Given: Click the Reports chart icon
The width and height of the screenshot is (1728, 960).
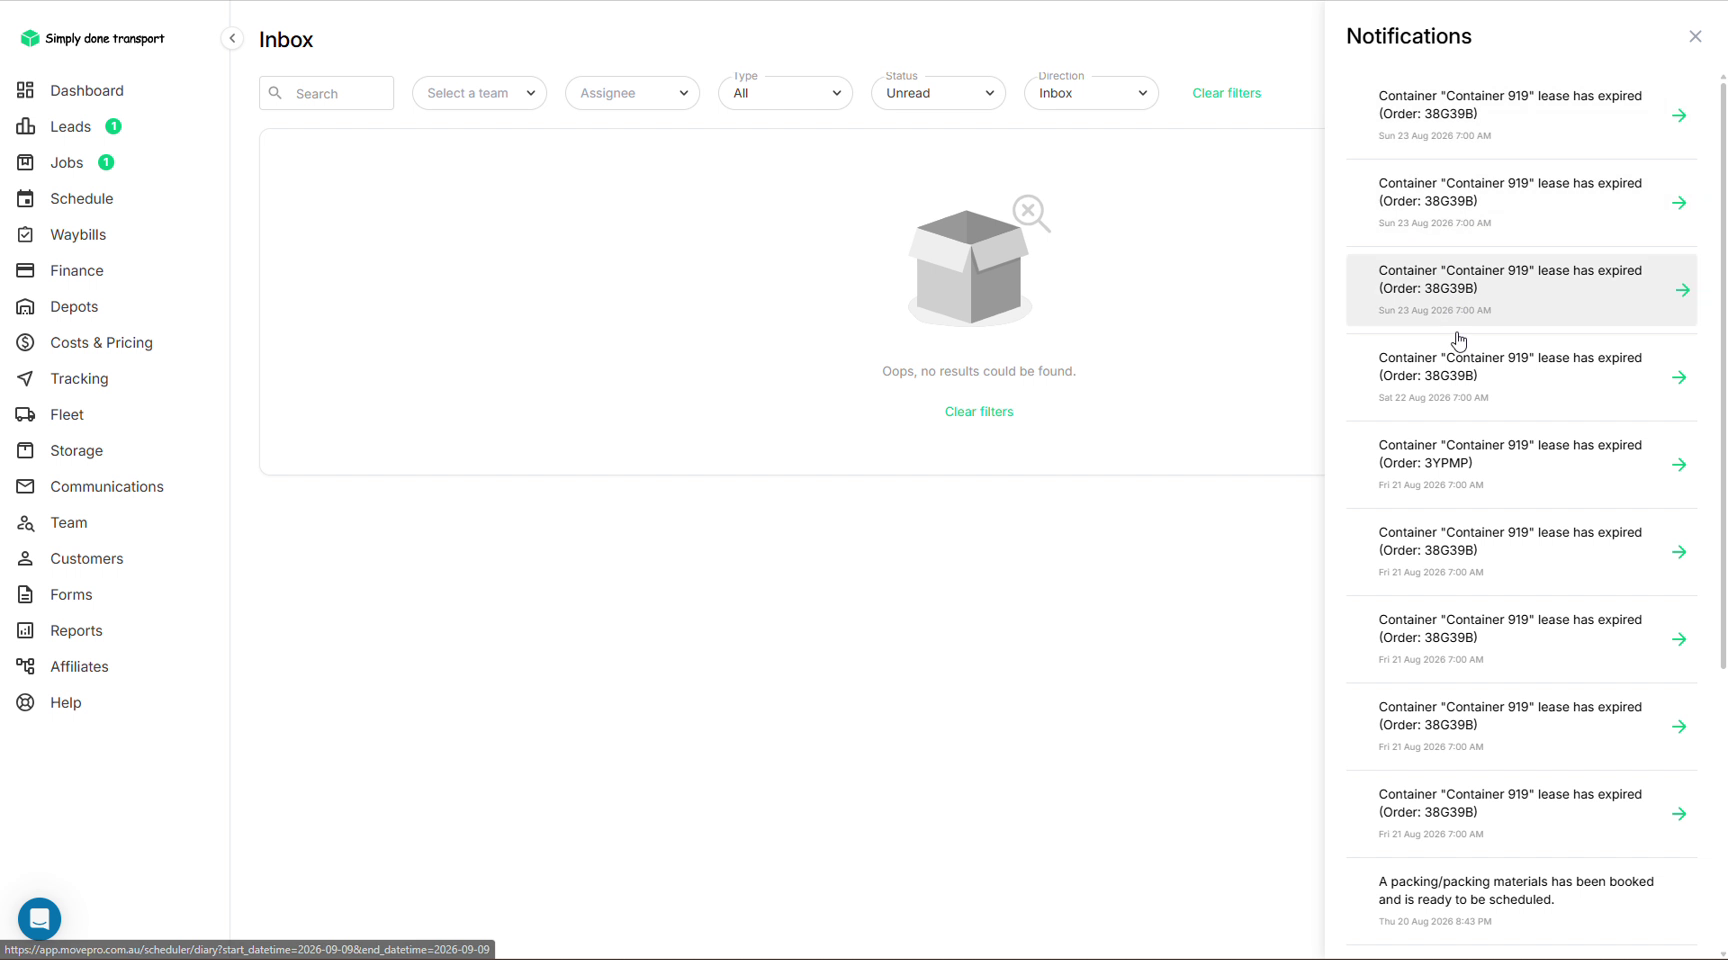Looking at the screenshot, I should 25,630.
